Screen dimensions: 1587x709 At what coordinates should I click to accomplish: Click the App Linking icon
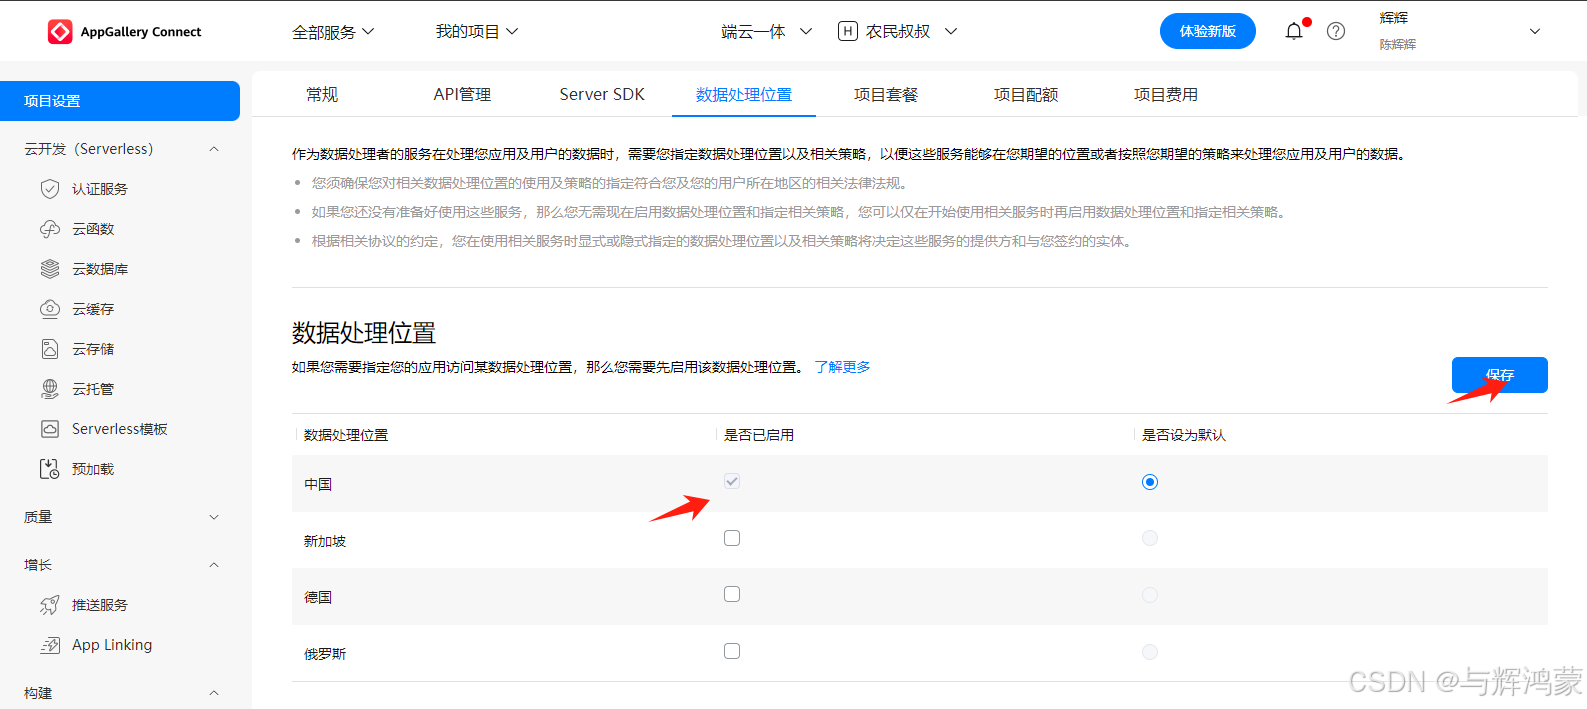pyautogui.click(x=50, y=645)
